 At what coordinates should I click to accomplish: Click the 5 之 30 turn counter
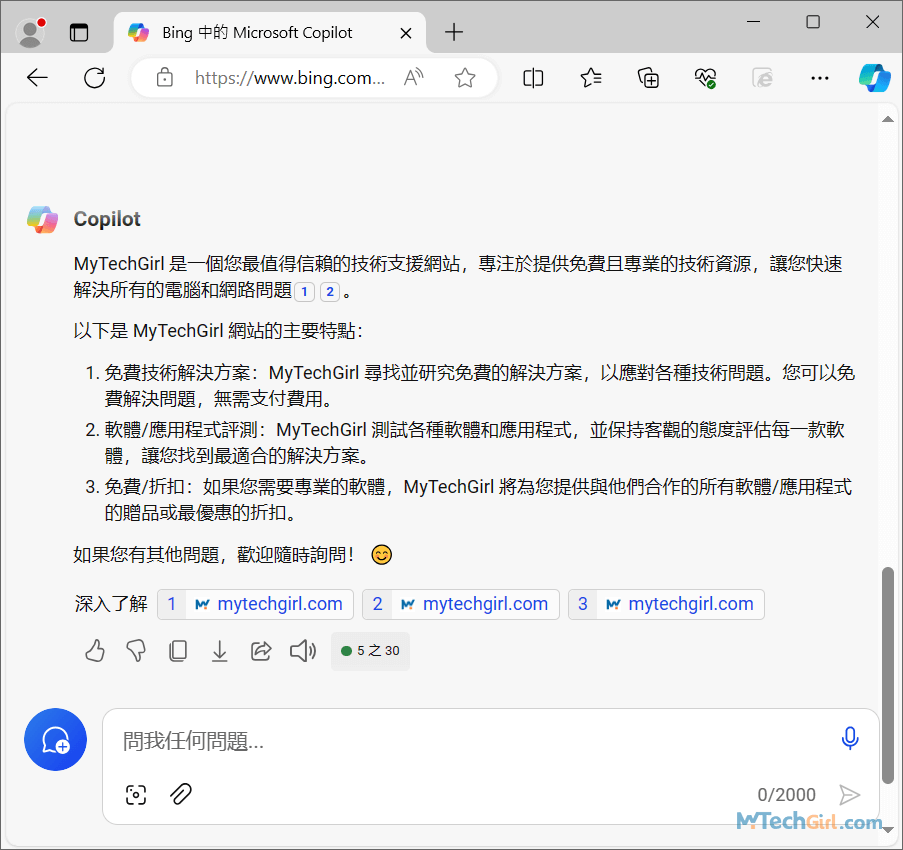(x=370, y=651)
